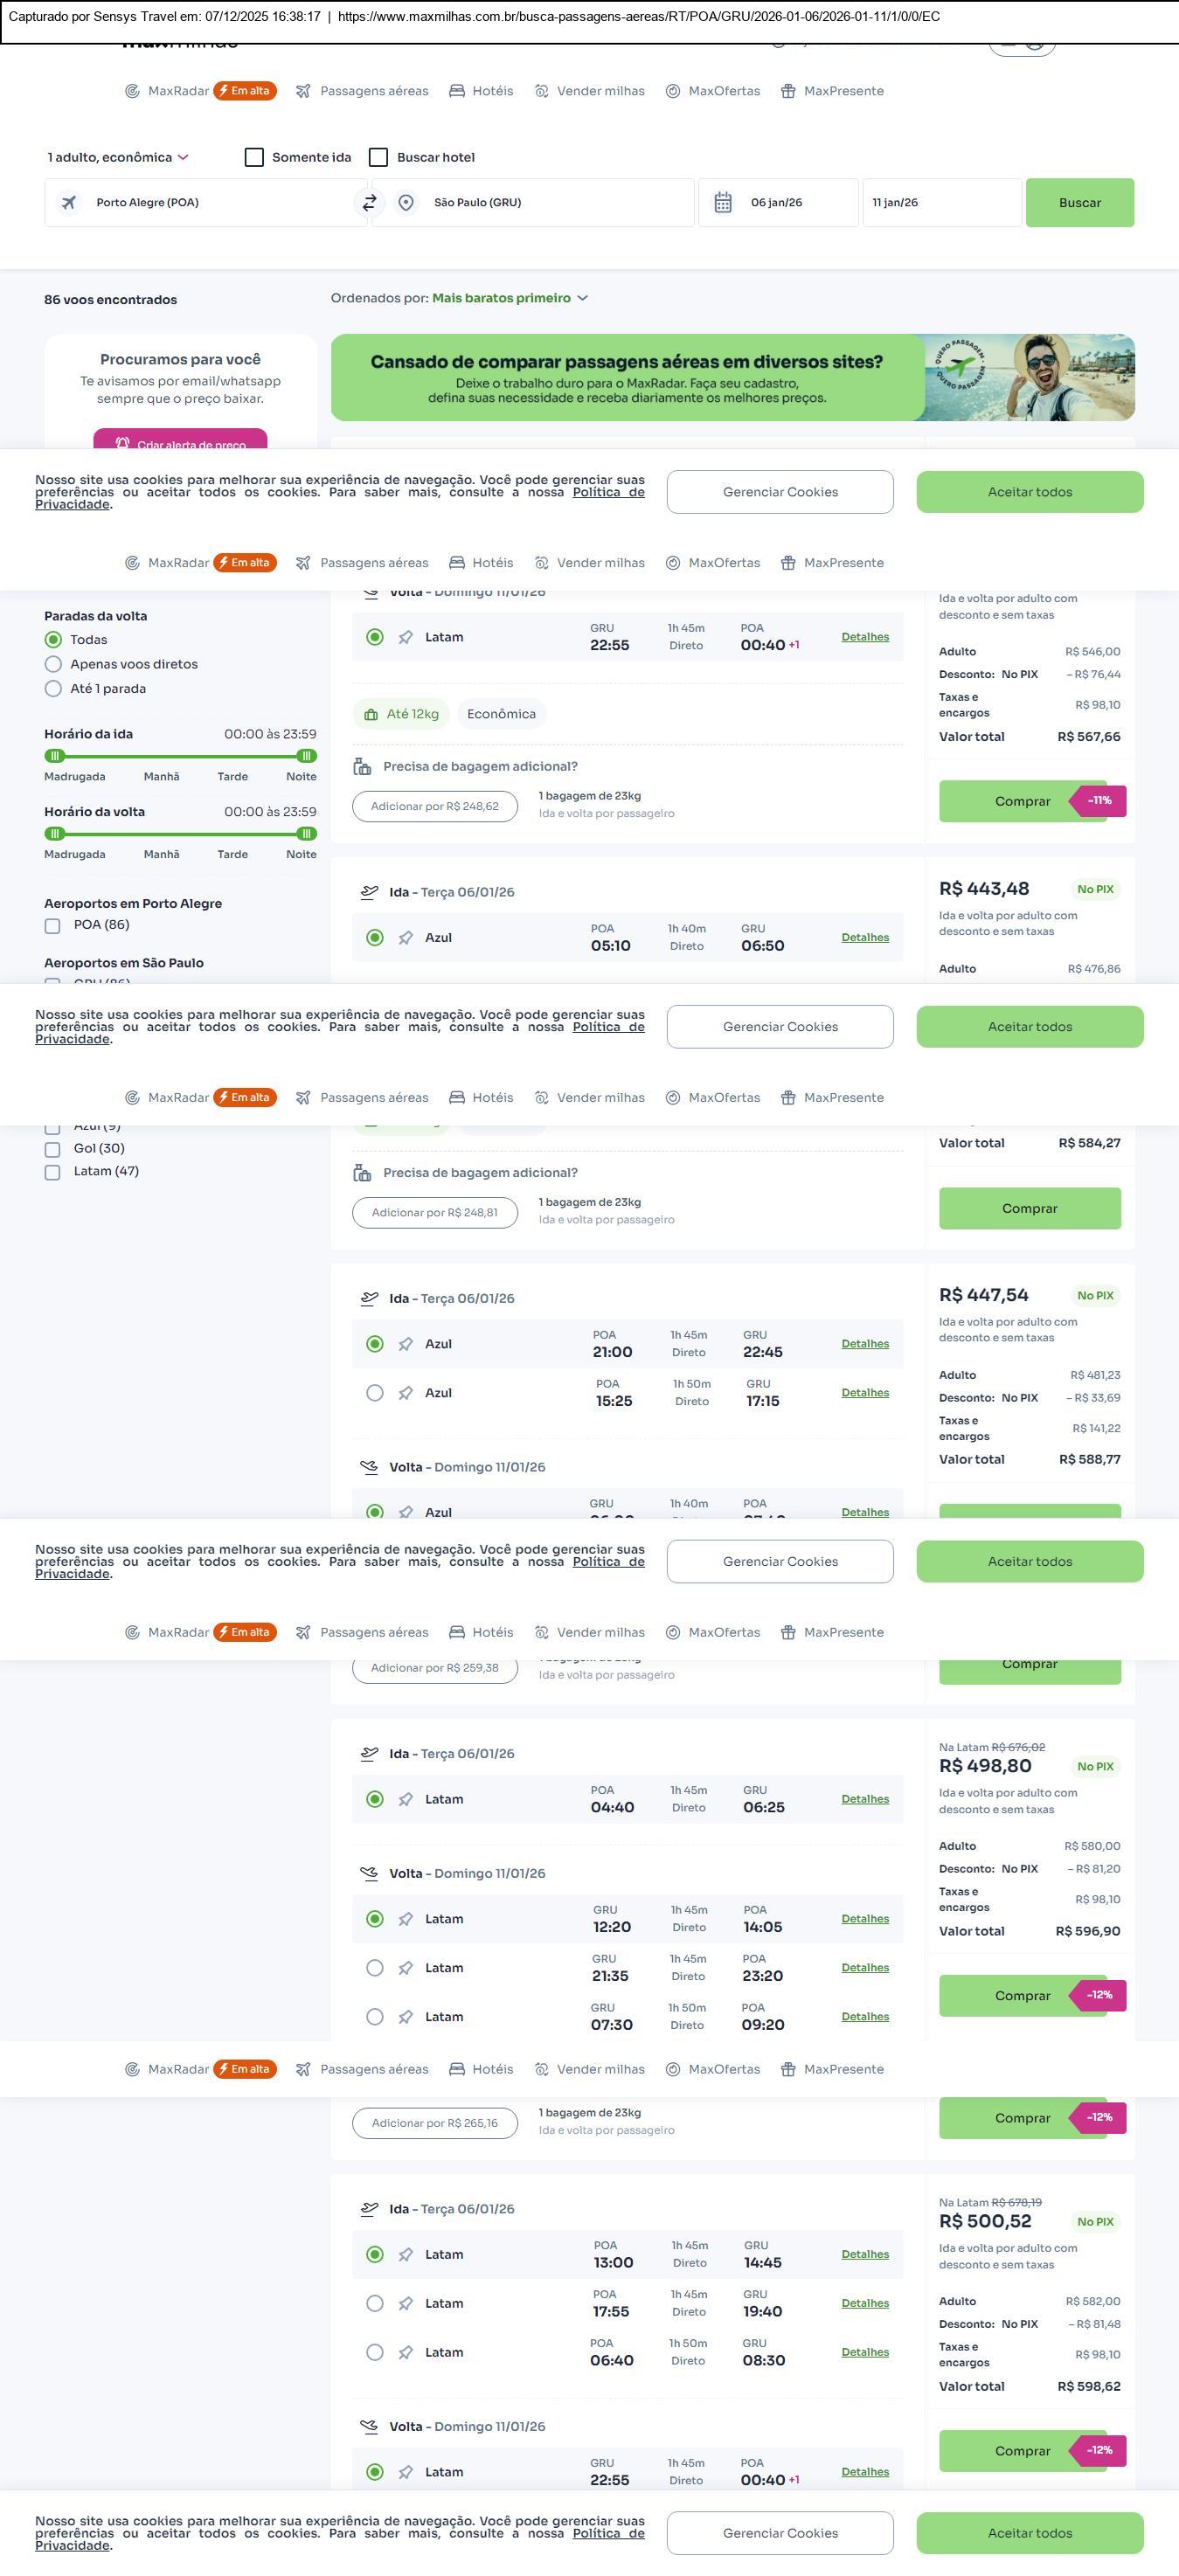Check the Buscar hotel option
Viewport: 1179px width, 2576px height.
379,158
